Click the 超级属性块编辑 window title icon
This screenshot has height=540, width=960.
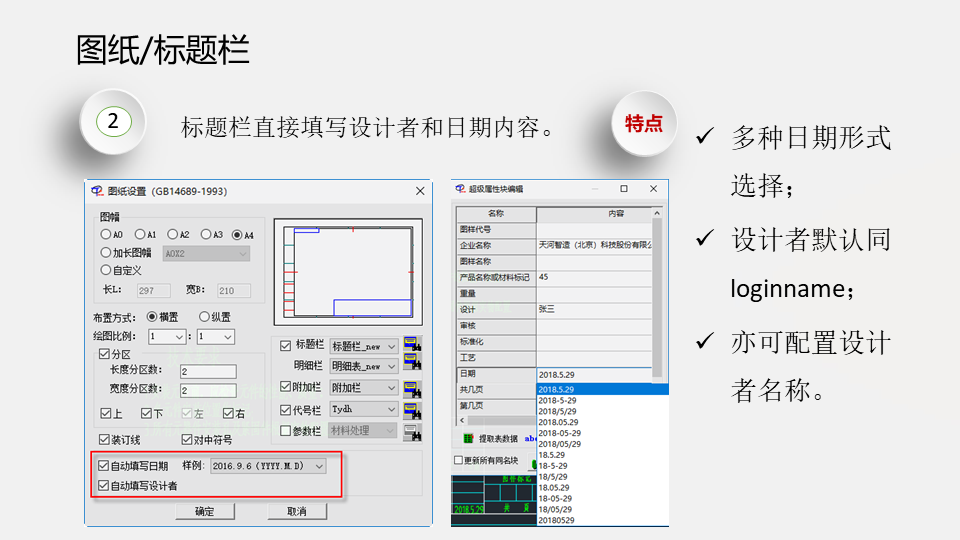point(461,189)
